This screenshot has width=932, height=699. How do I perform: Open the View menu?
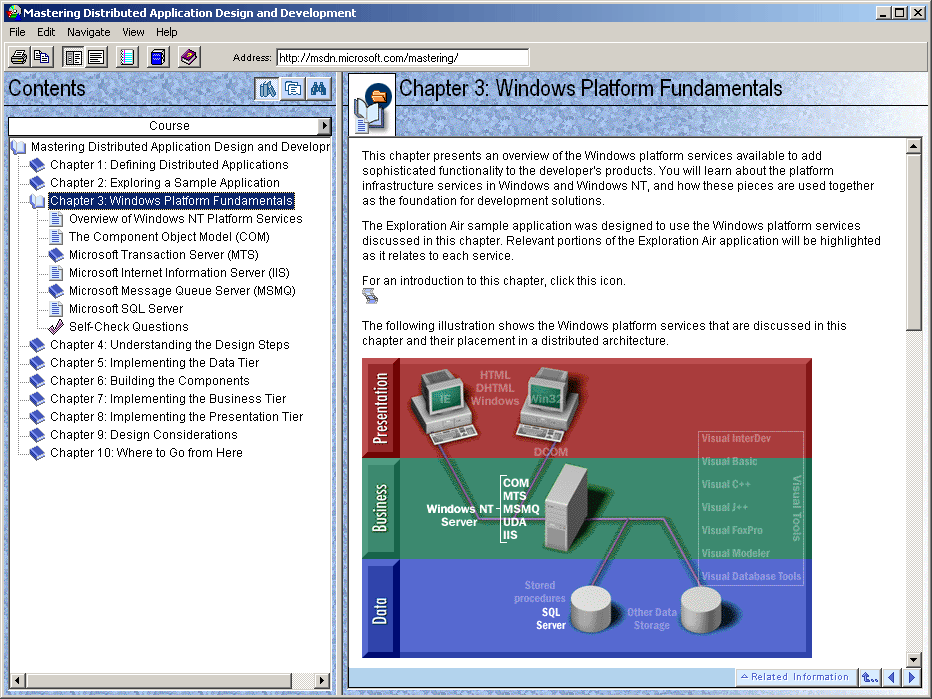click(133, 32)
